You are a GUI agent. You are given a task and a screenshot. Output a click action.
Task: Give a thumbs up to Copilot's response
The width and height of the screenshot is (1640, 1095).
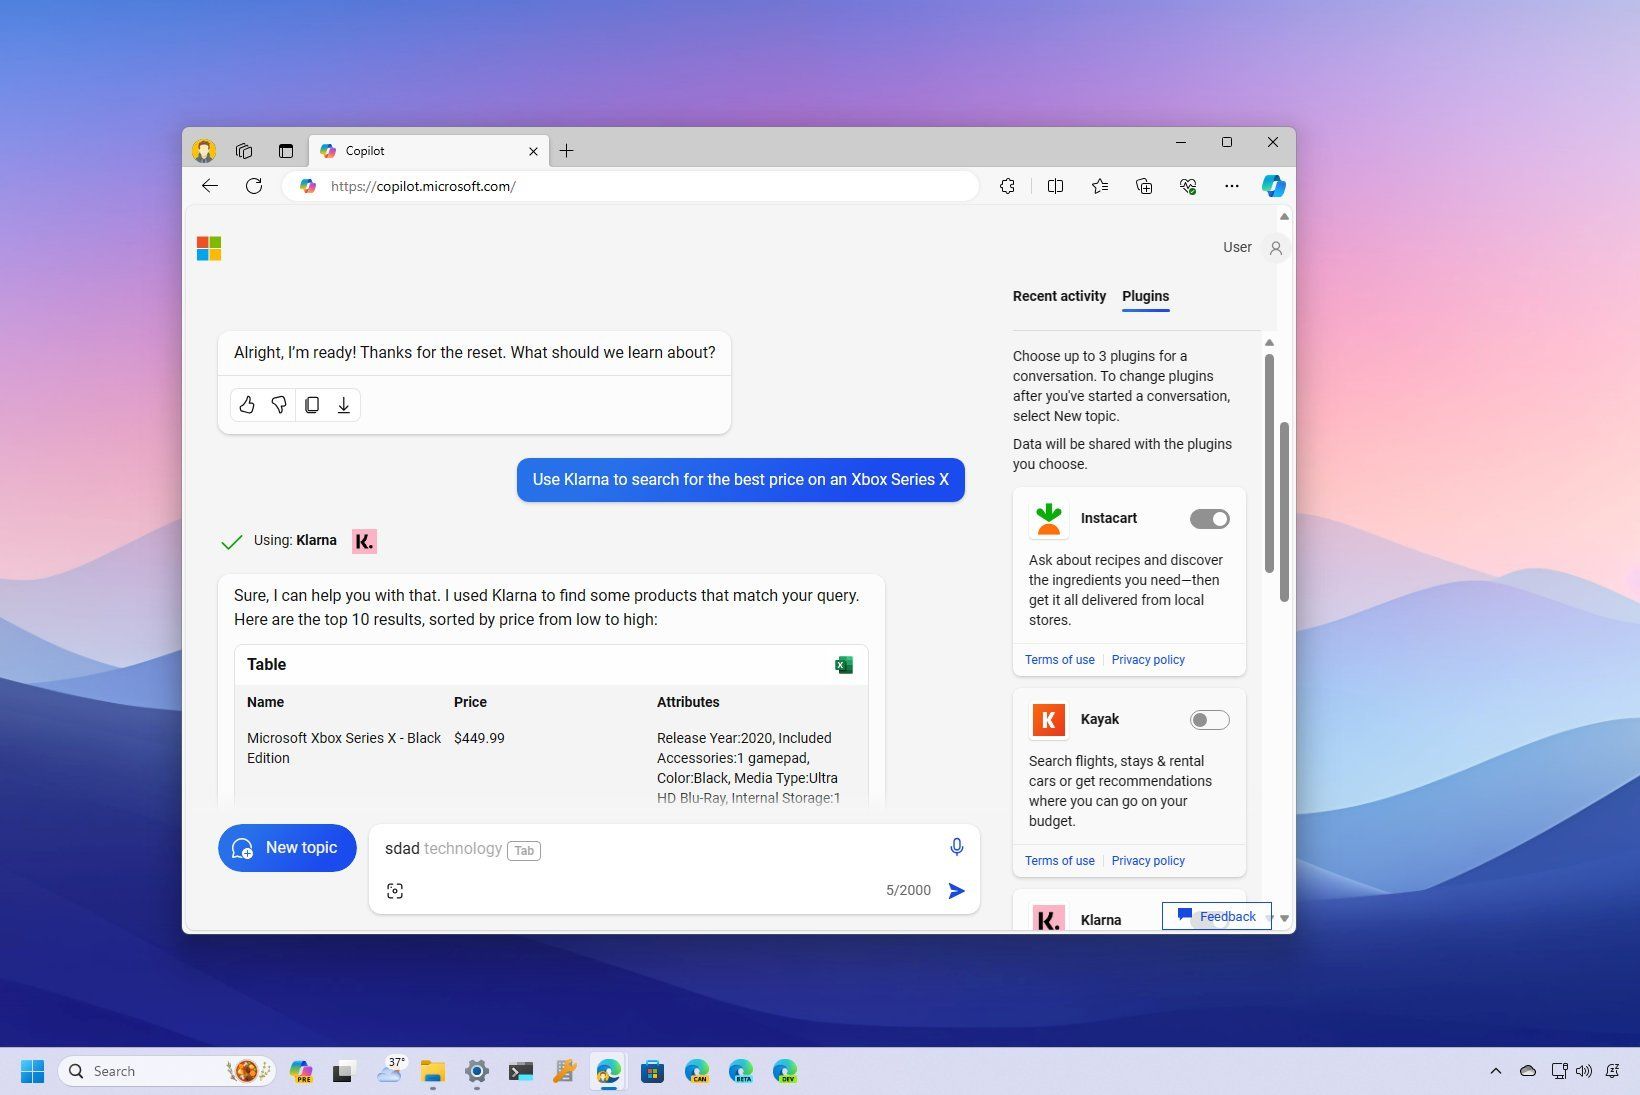[247, 404]
